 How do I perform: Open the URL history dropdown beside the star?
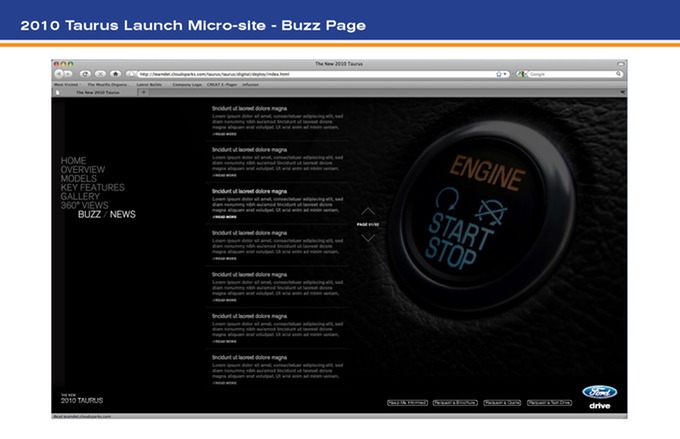click(x=505, y=74)
